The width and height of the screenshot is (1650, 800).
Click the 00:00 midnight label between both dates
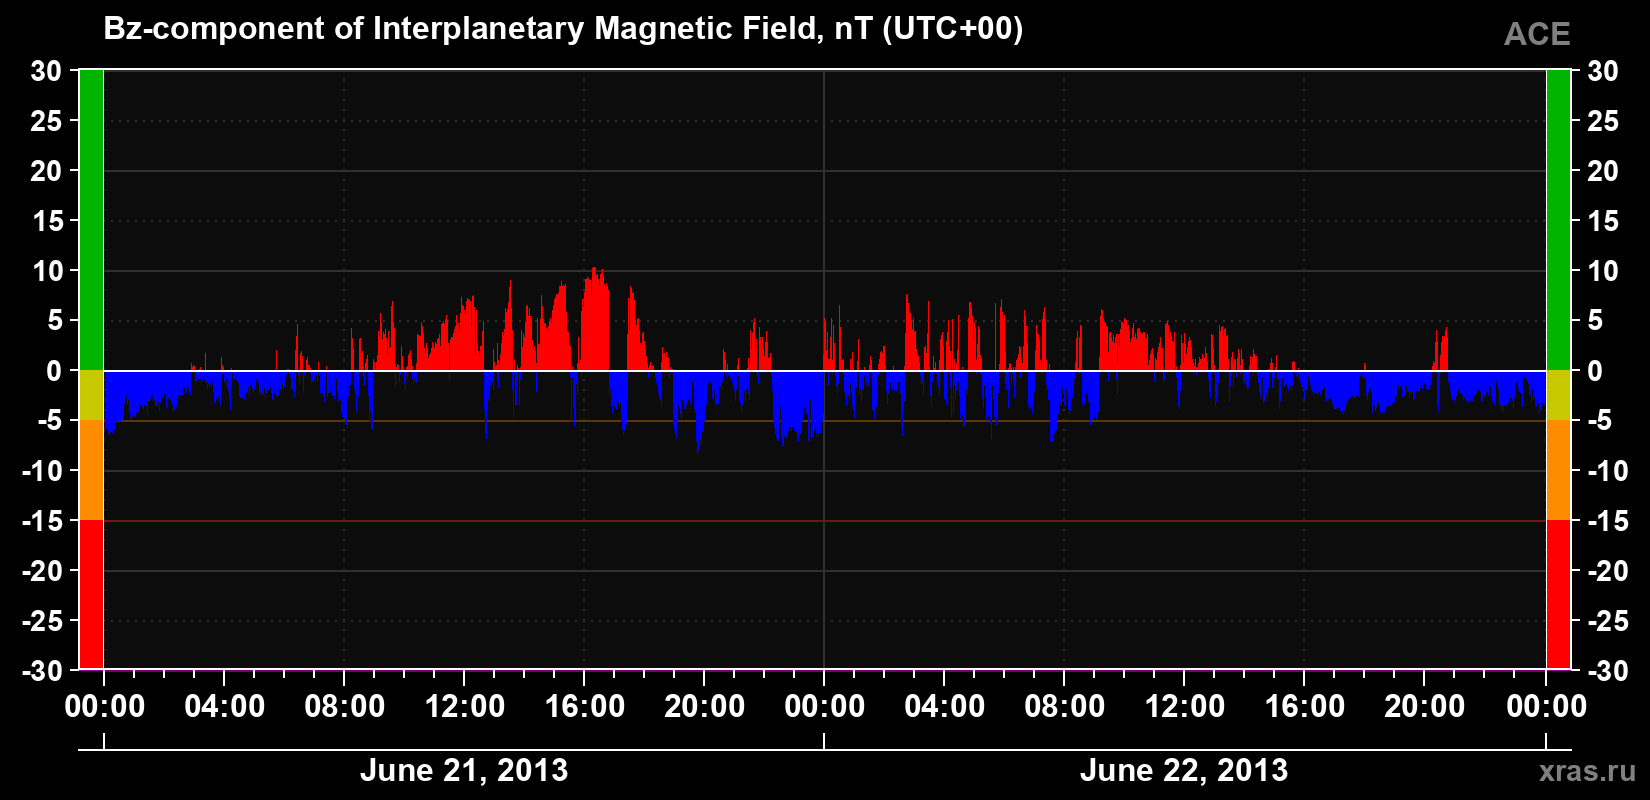[x=824, y=707]
